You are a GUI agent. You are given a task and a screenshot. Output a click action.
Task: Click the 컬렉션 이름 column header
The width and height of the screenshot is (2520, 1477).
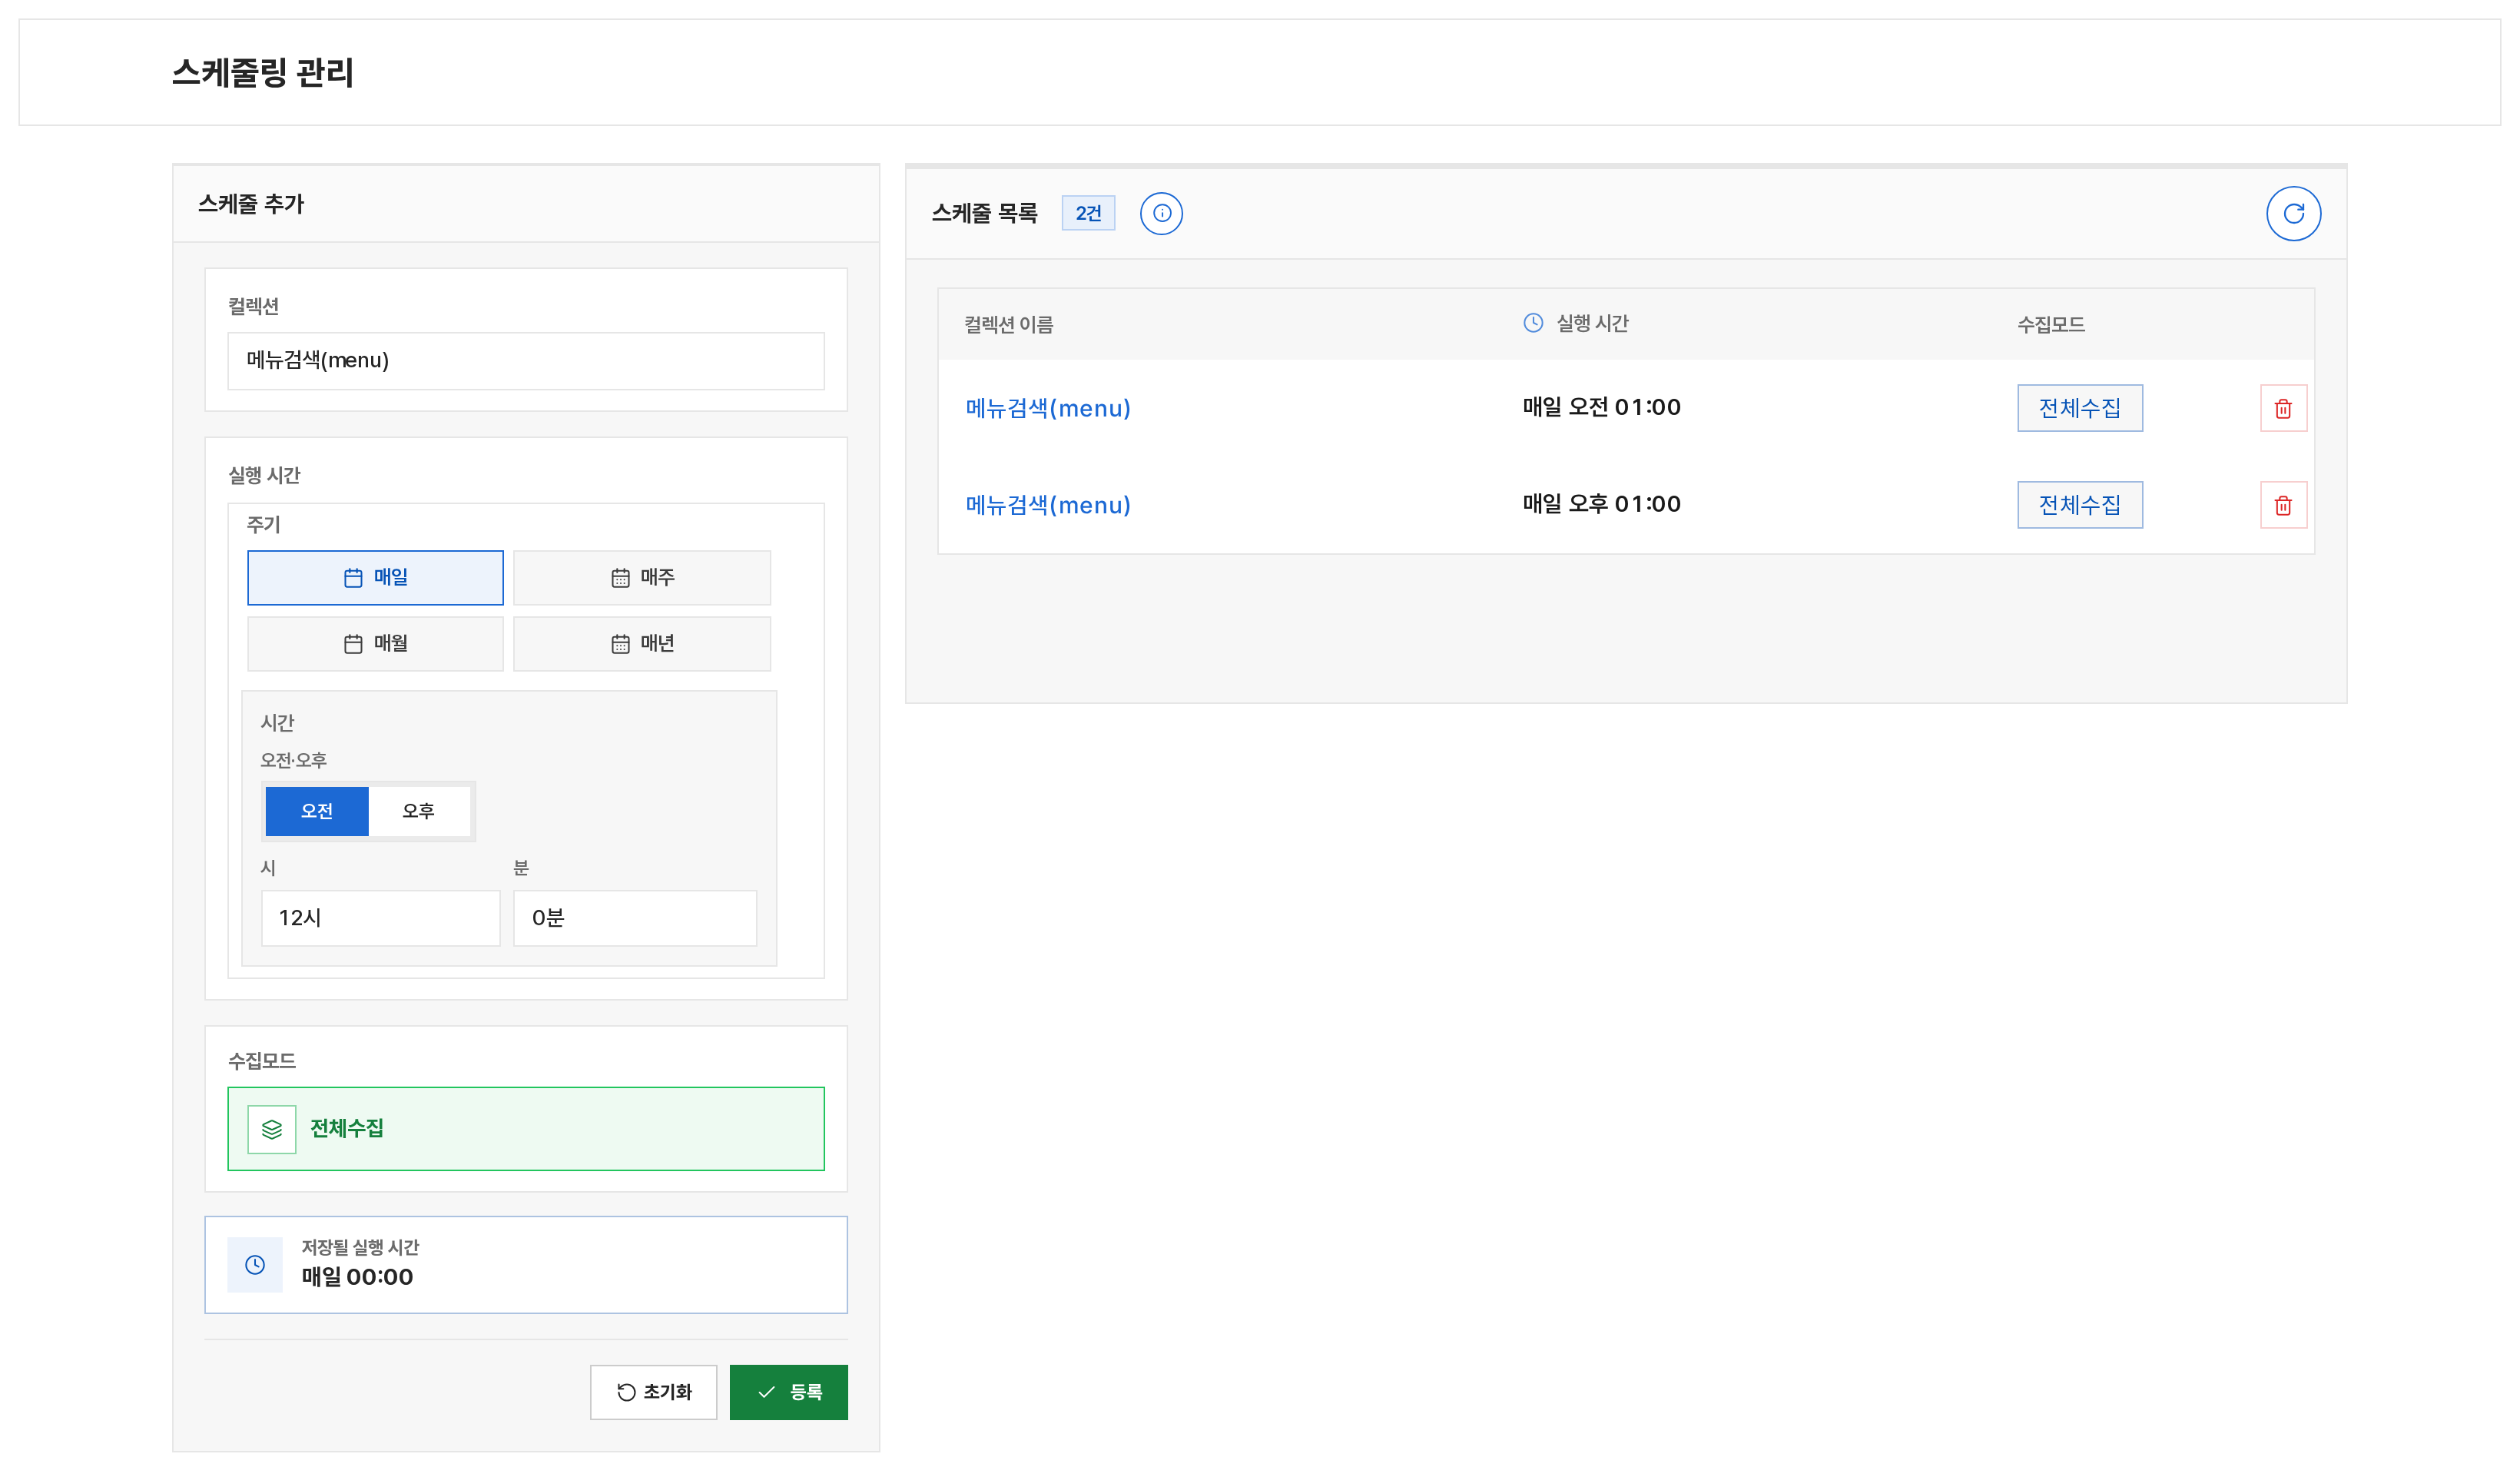[1008, 324]
